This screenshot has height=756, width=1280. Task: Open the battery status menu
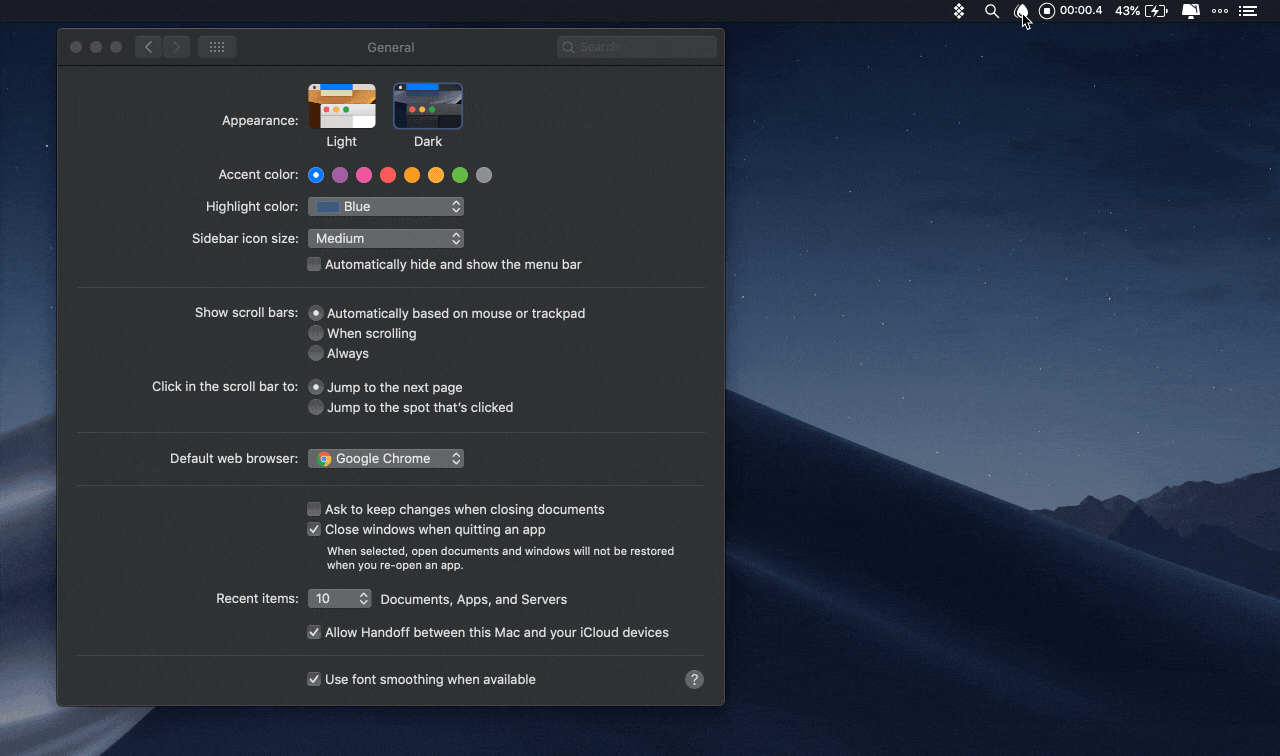[x=1156, y=11]
